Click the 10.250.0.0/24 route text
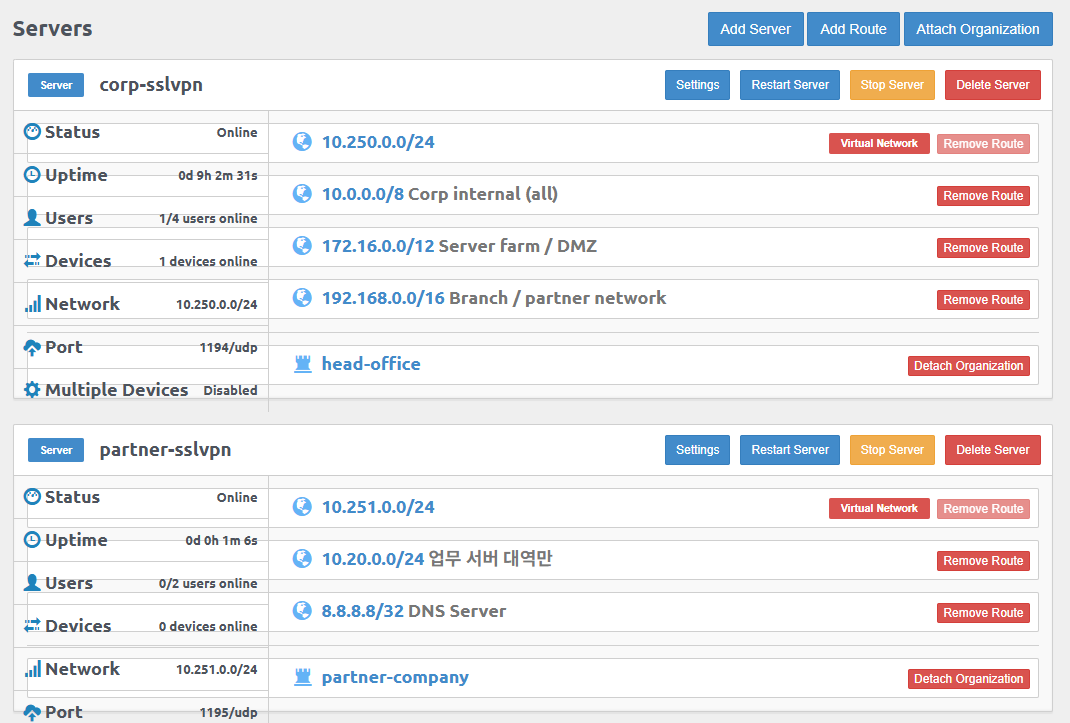Viewport: 1070px width, 723px height. [x=378, y=142]
